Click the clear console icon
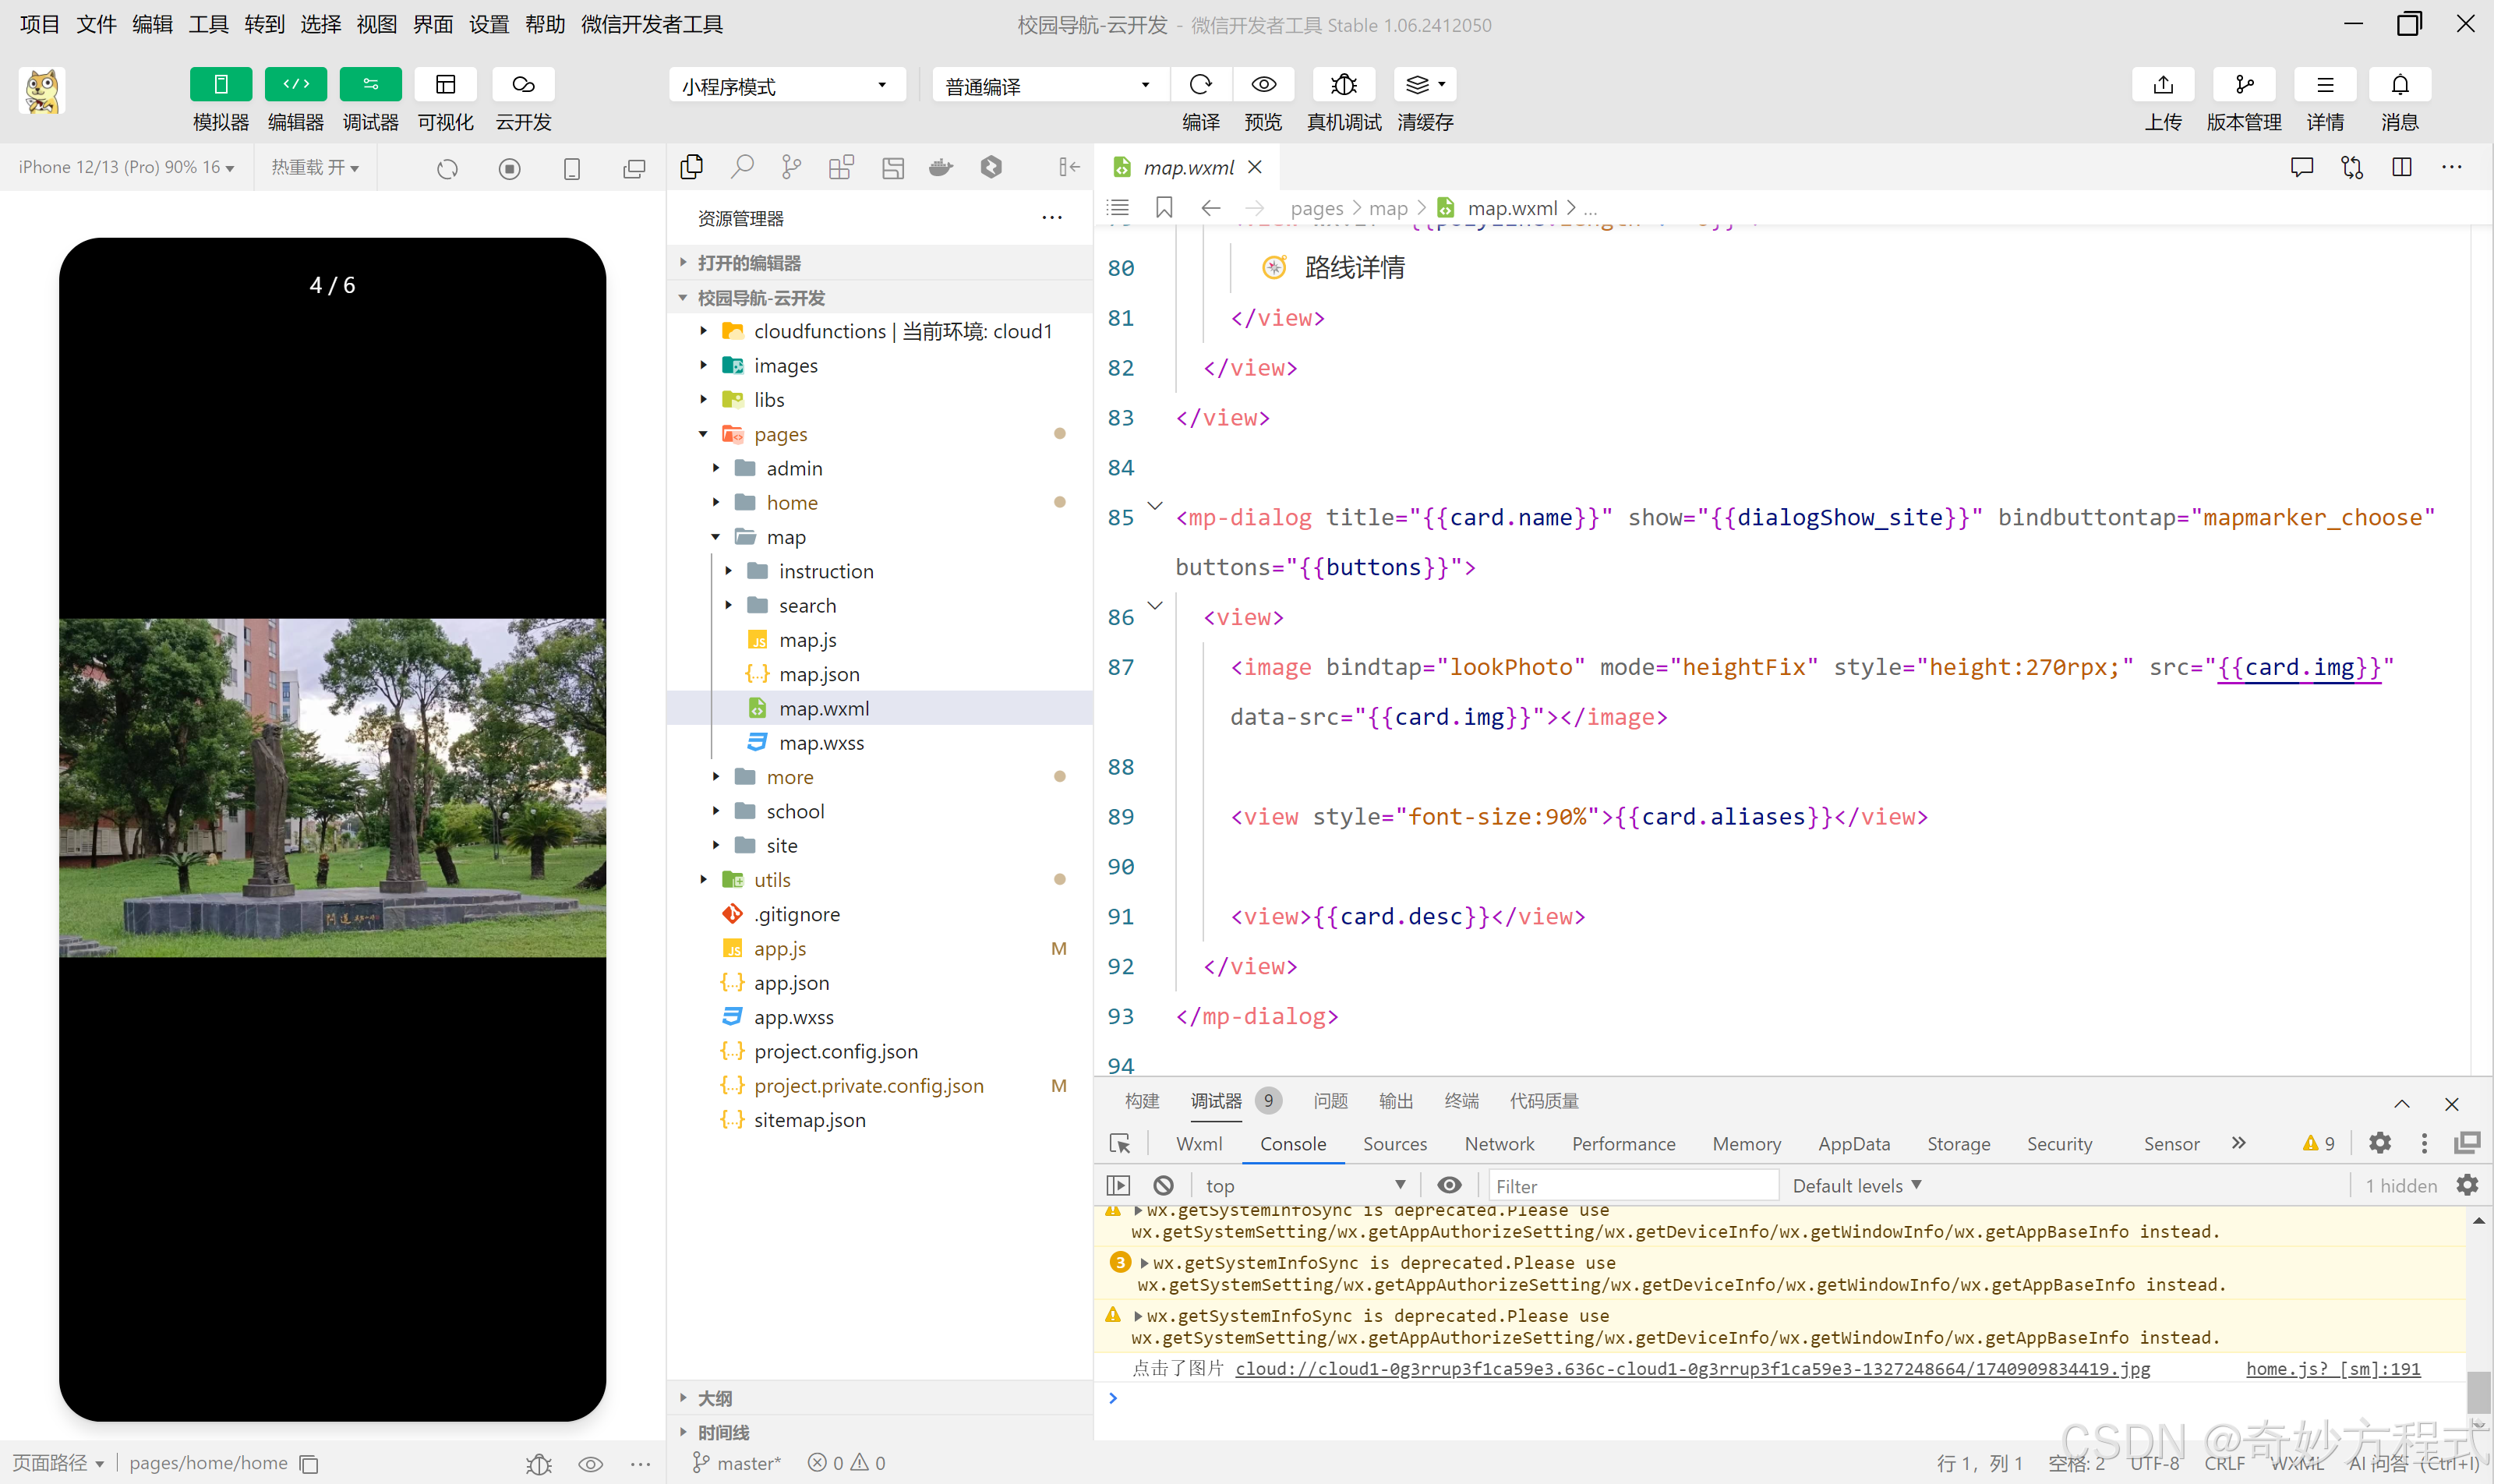Viewport: 2494px width, 1484px height. click(x=1163, y=1185)
